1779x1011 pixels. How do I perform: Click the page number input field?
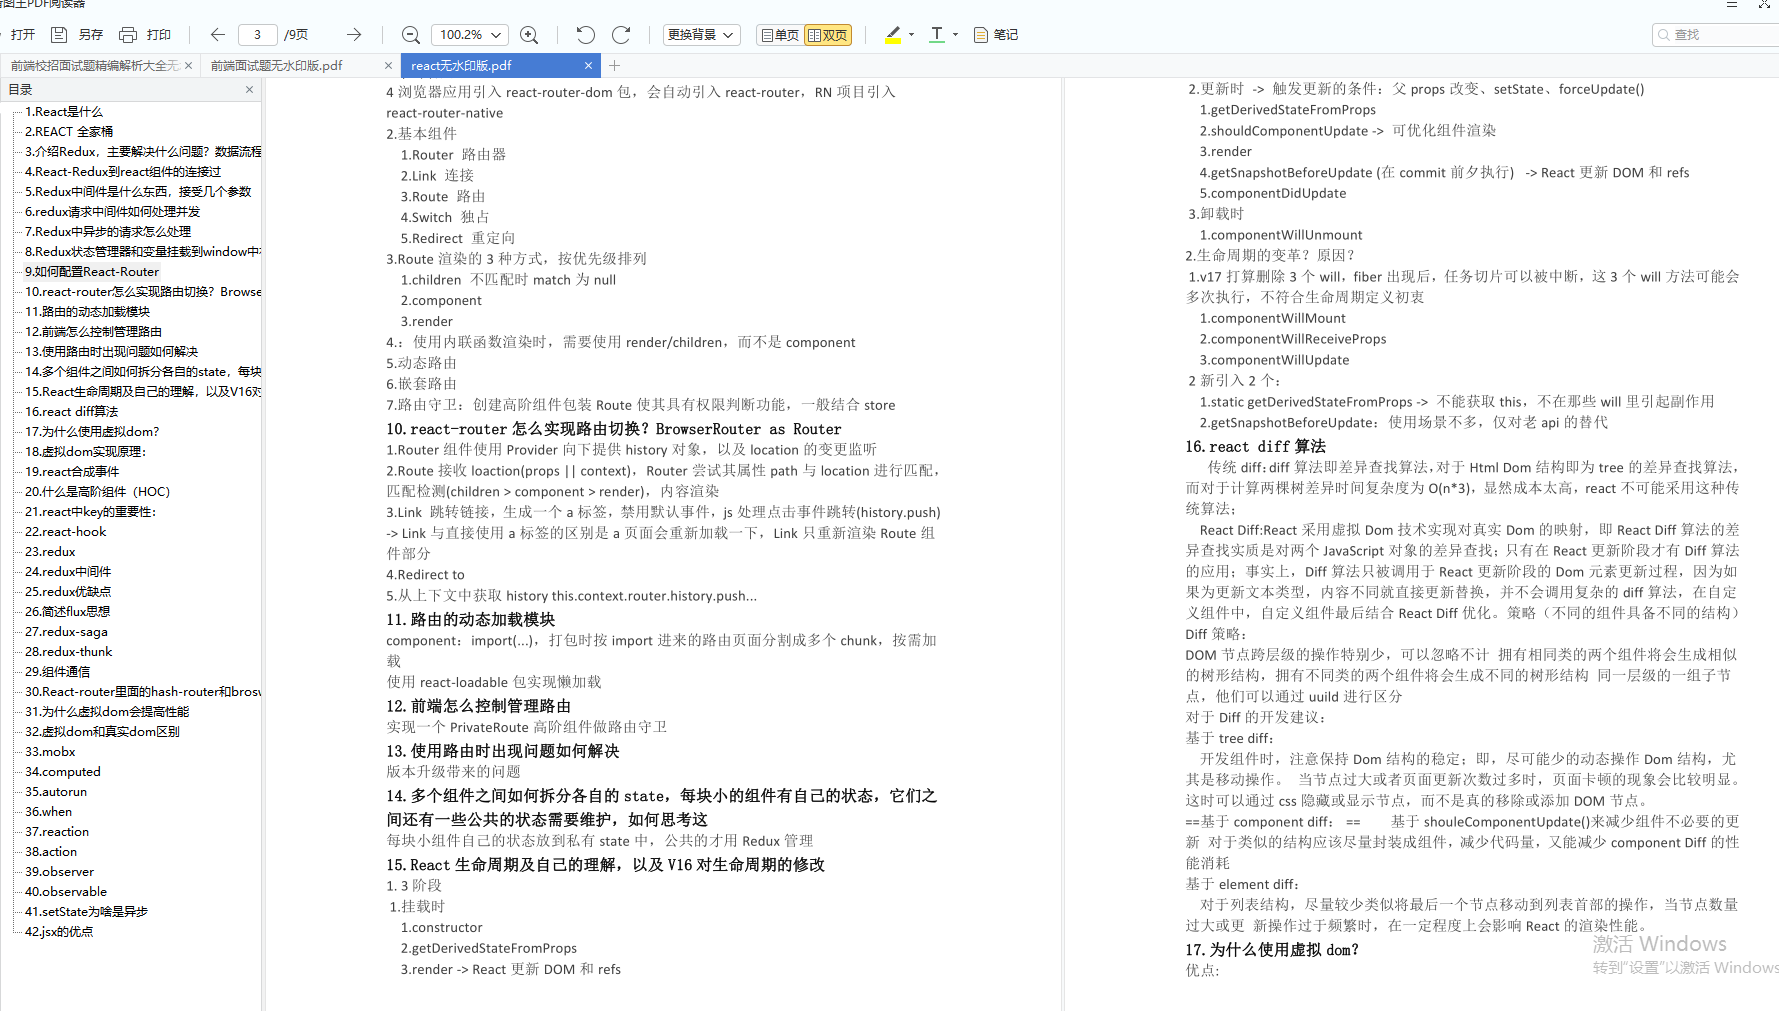257,34
